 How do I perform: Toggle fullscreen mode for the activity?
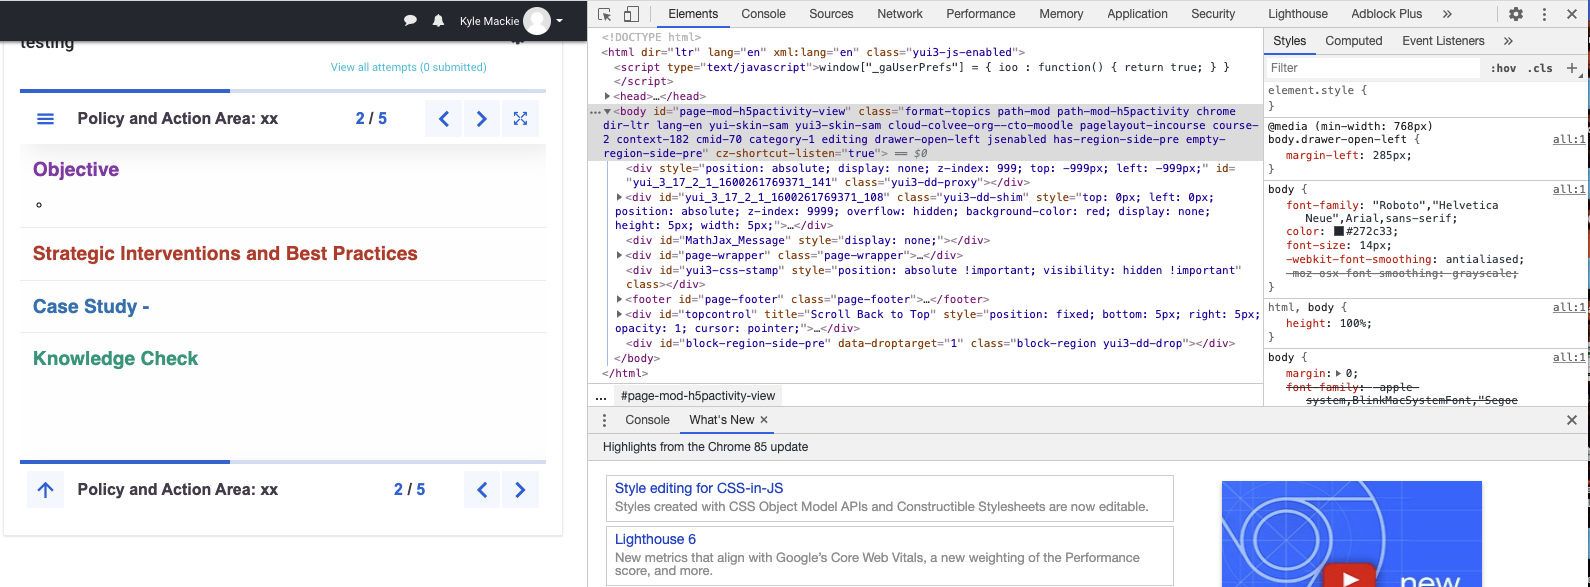coord(520,119)
